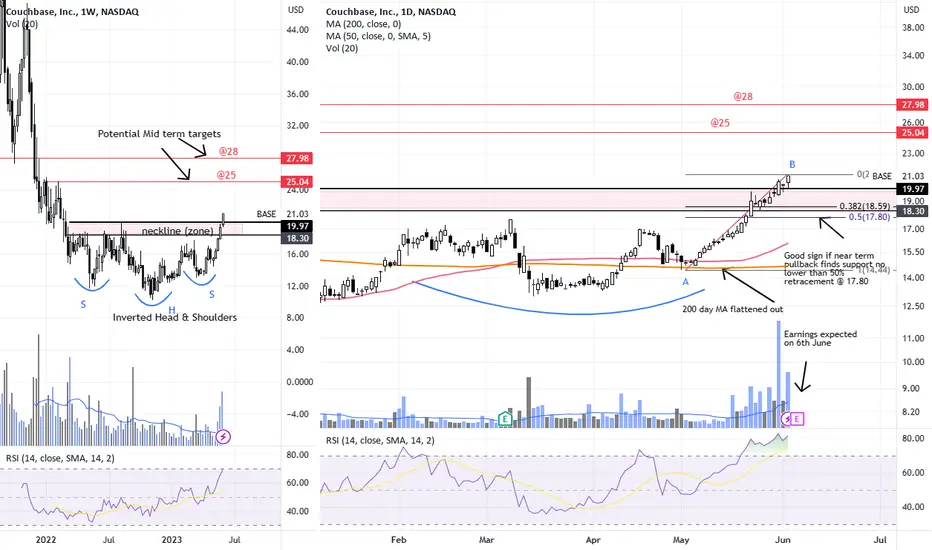This screenshot has height=550, width=932.
Task: Click the '0.5(17.80)' Fibonacci level label
Action: pos(870,217)
